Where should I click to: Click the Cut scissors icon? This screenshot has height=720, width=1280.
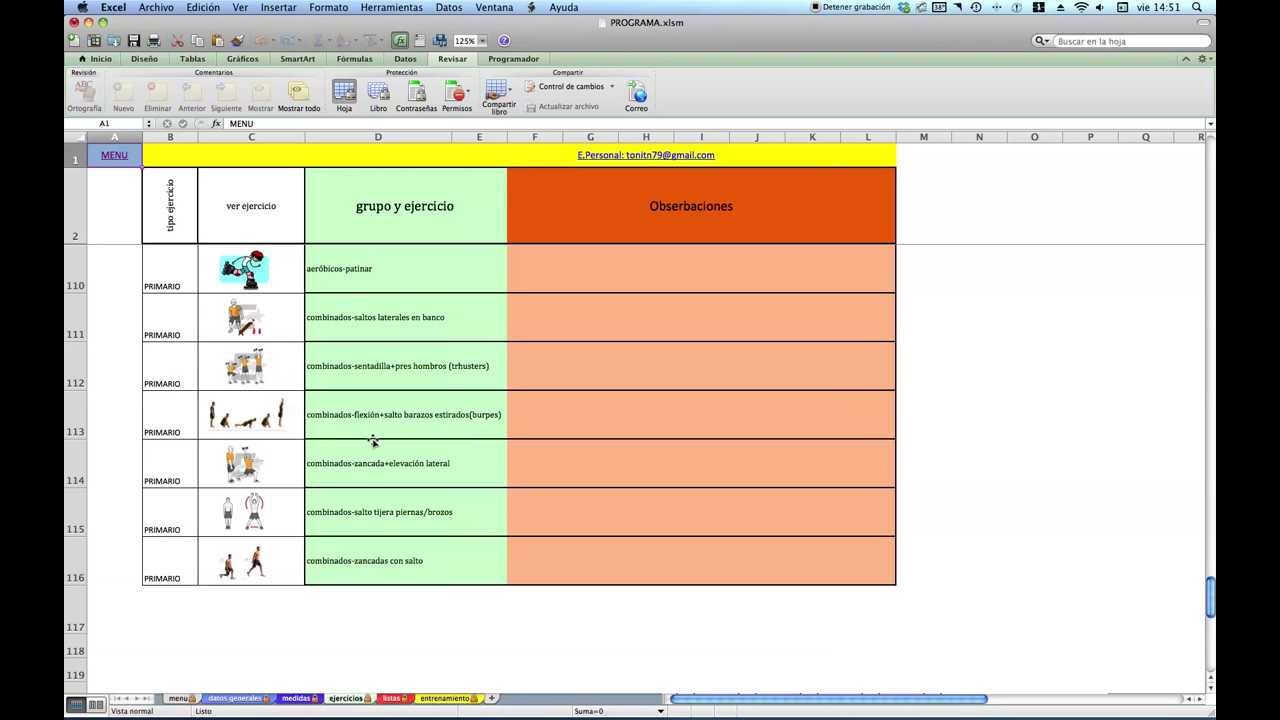(x=177, y=41)
